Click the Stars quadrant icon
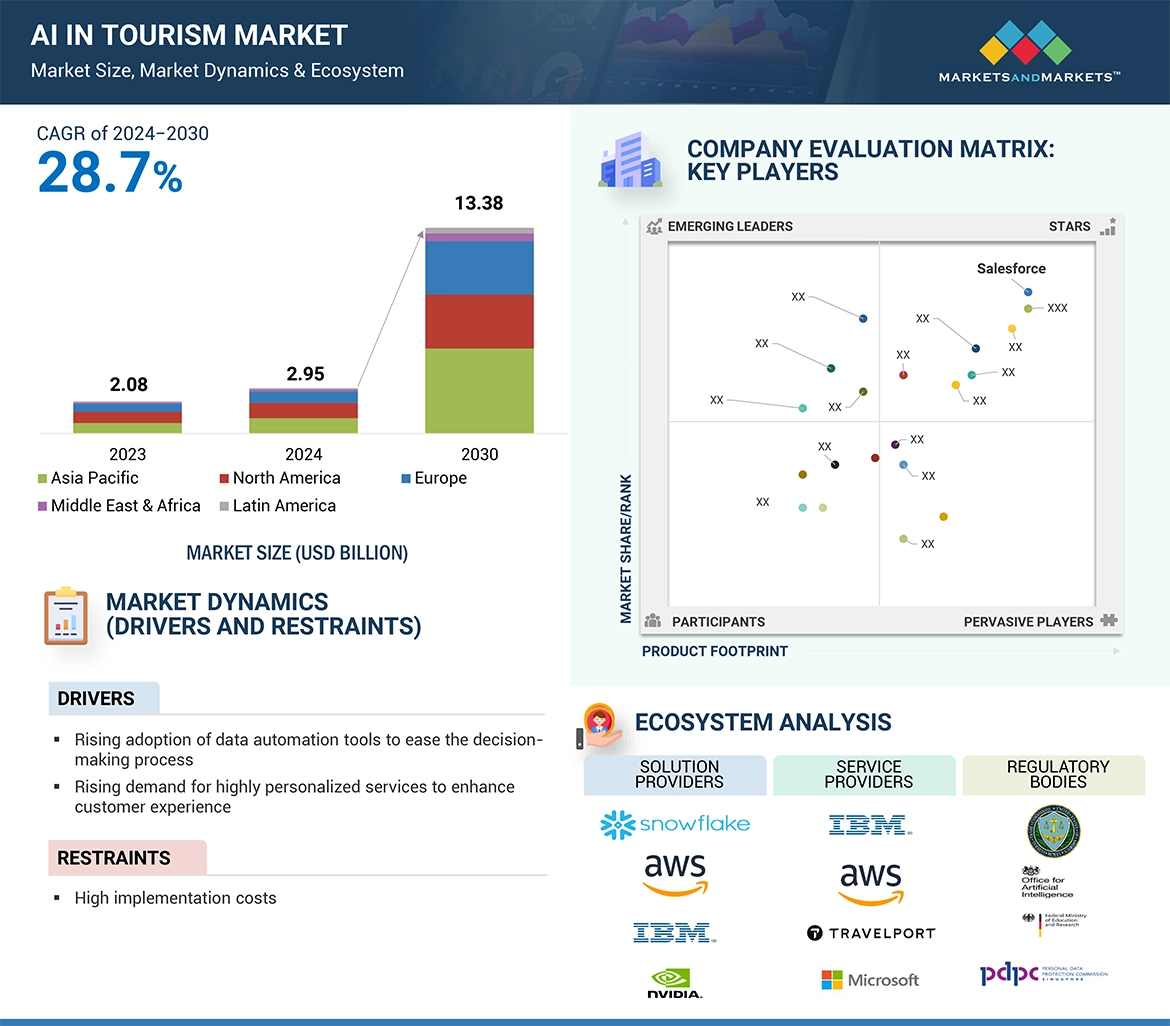This screenshot has width=1170, height=1026. tap(1107, 227)
